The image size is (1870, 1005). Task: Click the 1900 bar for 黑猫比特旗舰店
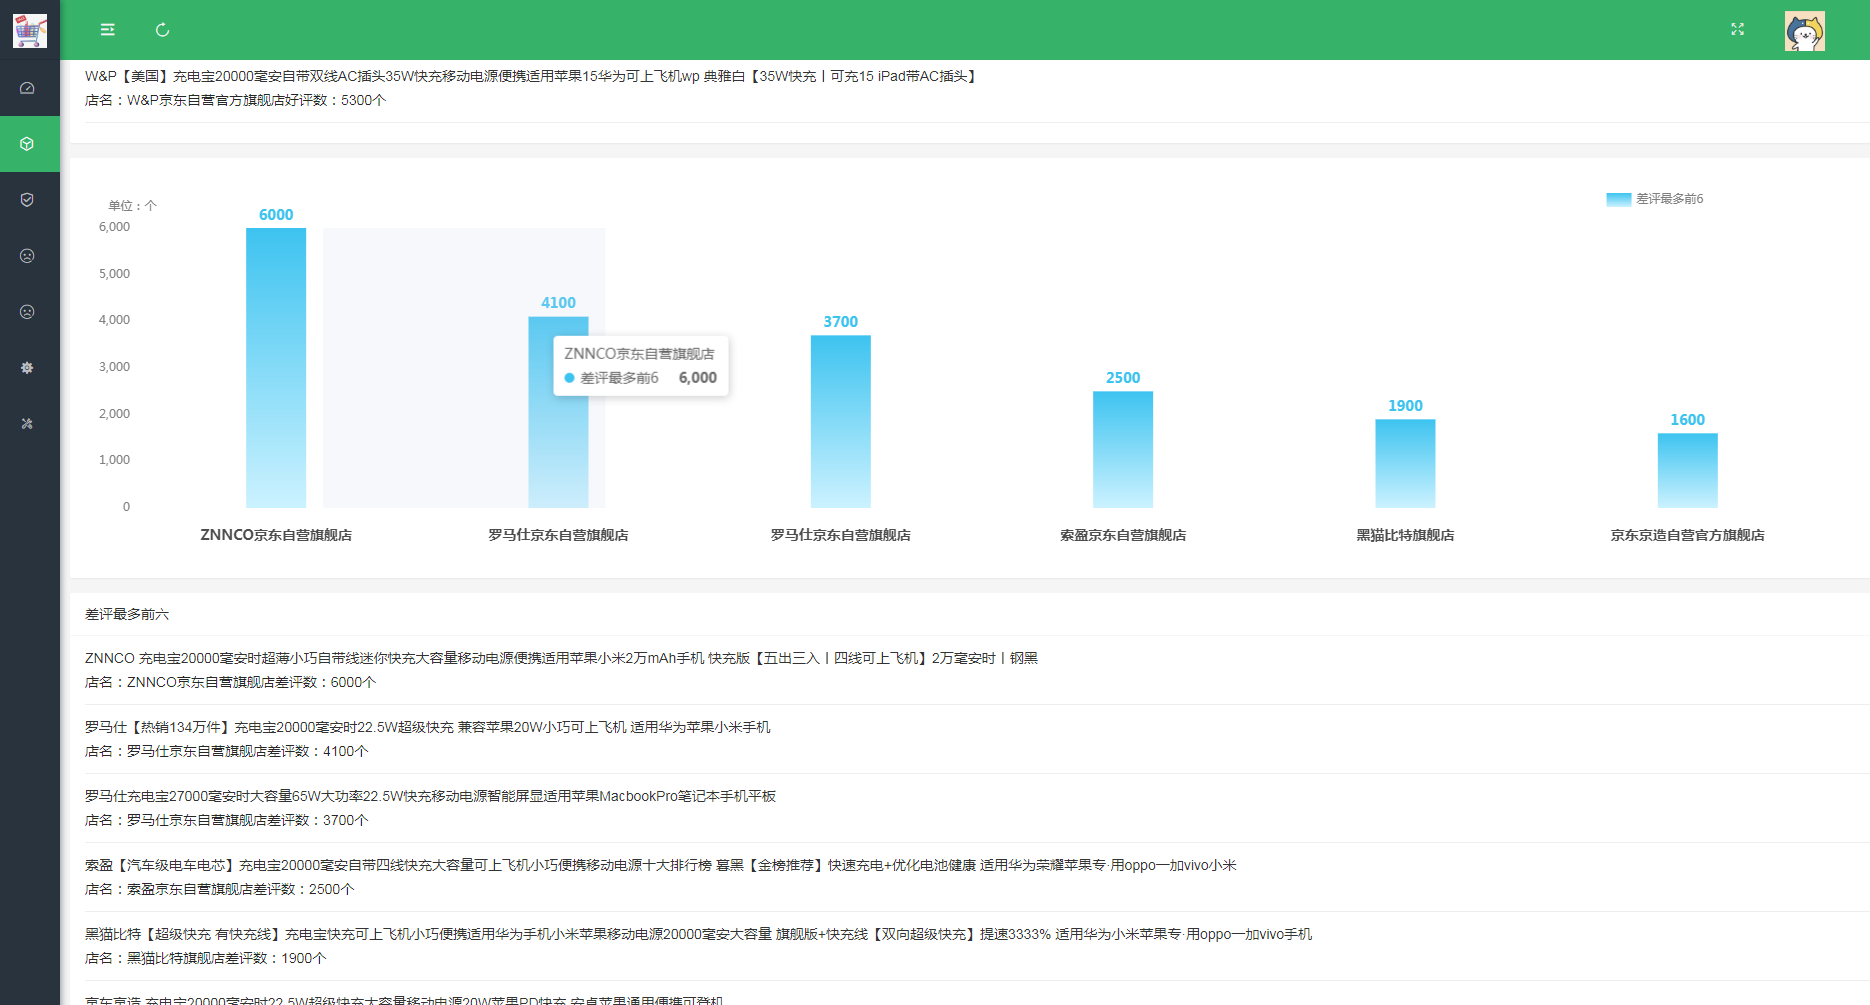click(x=1405, y=463)
